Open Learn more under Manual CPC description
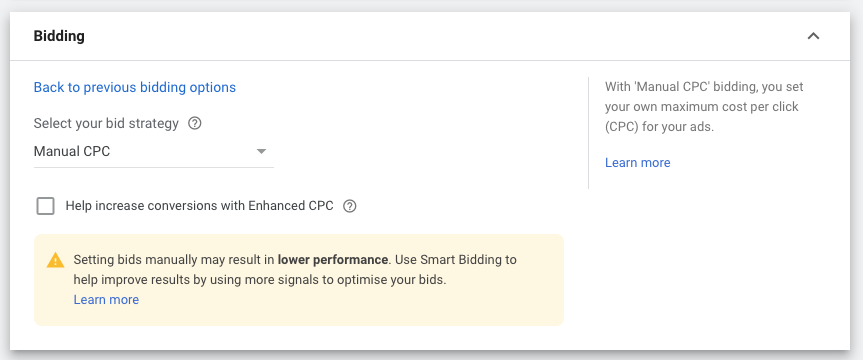Viewport: 863px width, 360px height. pos(637,162)
